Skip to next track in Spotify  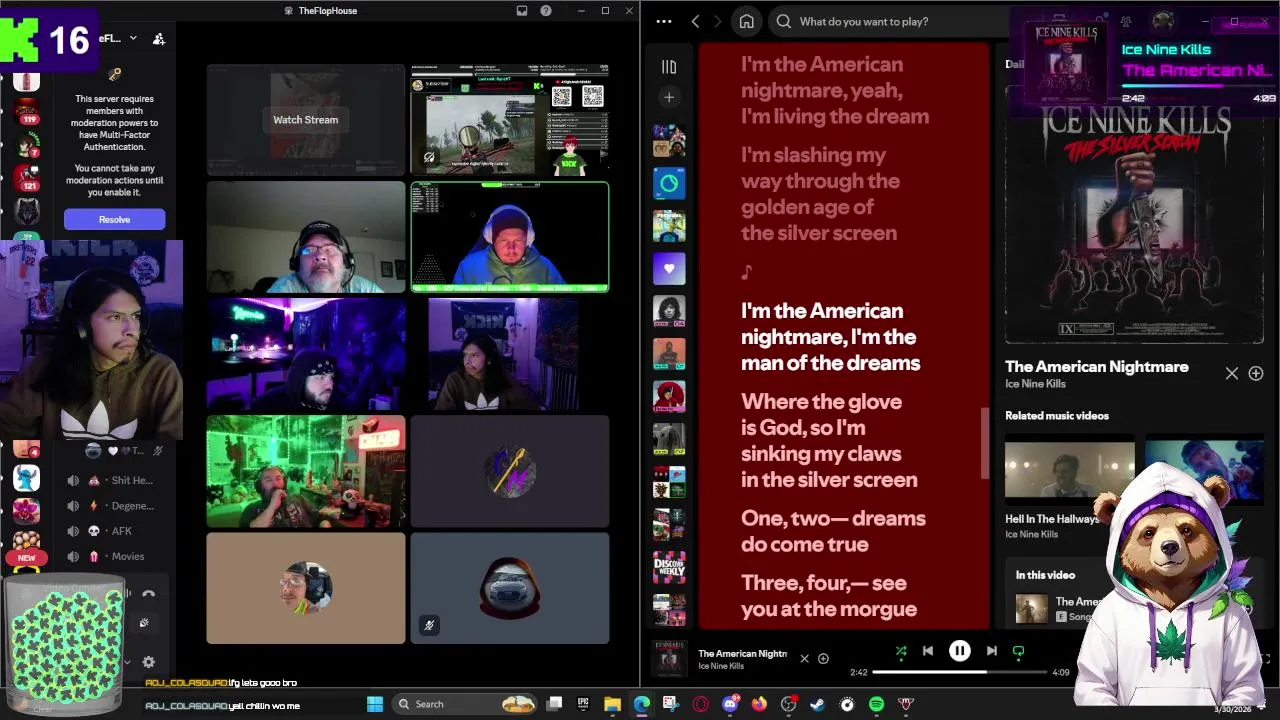point(991,651)
